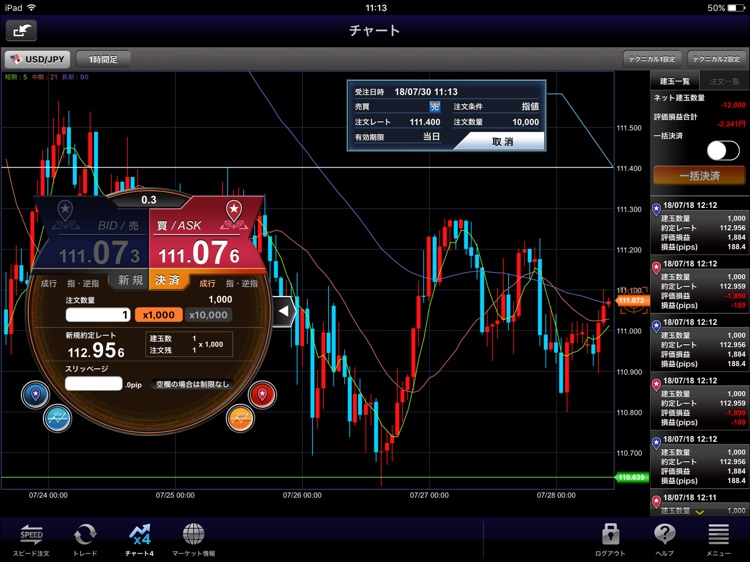Open the トレード screen
The image size is (750, 562).
(85, 540)
